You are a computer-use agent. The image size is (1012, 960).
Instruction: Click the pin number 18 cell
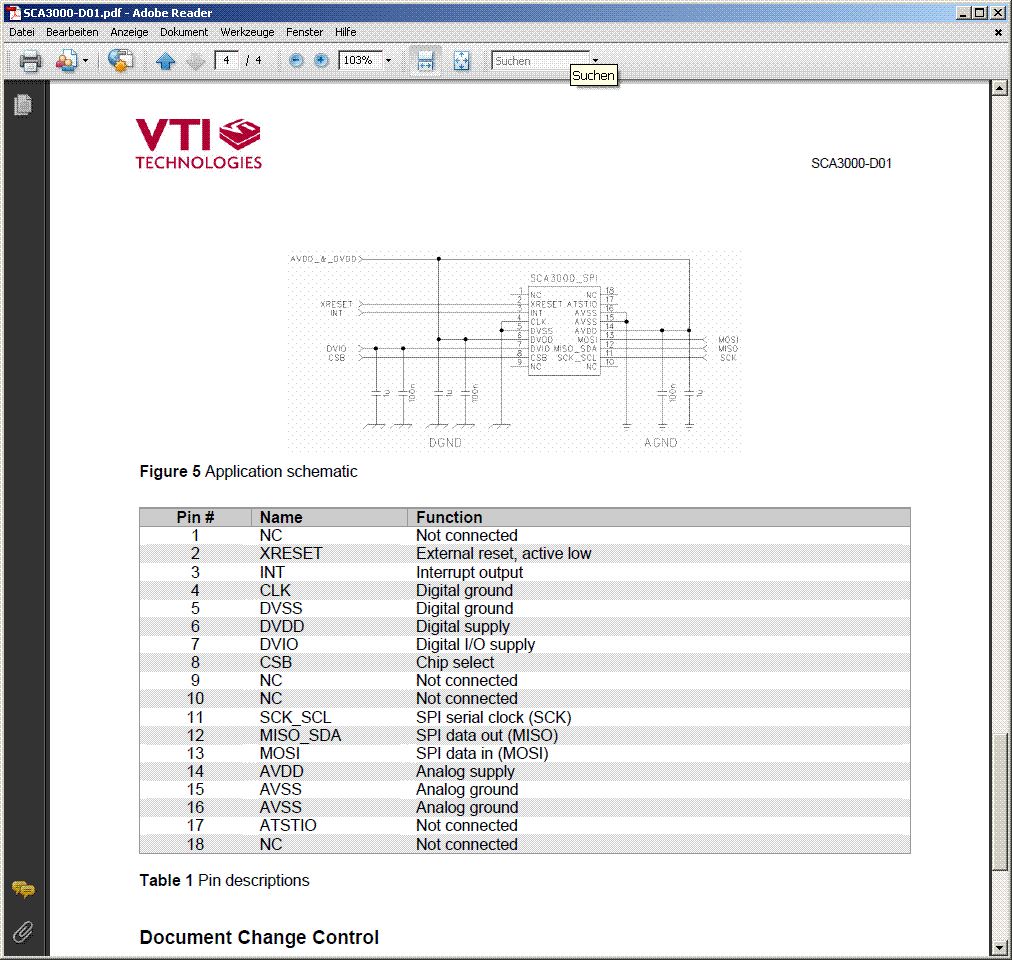point(195,844)
